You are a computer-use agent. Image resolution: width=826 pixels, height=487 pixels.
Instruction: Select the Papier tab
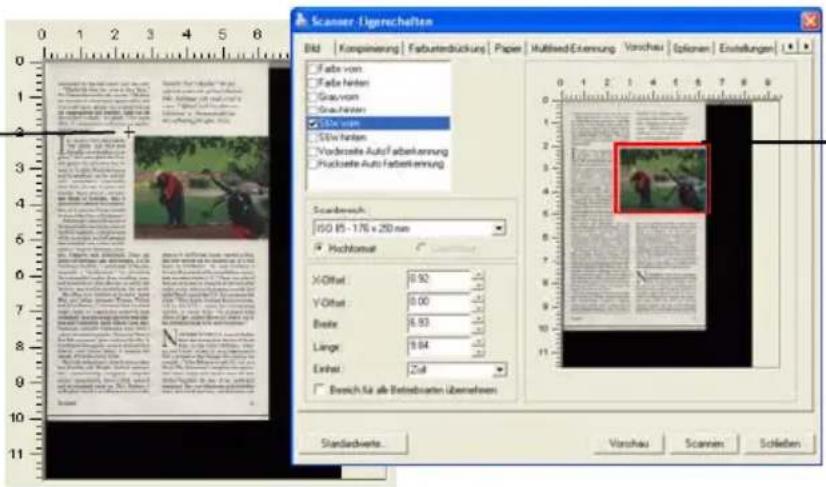507,48
